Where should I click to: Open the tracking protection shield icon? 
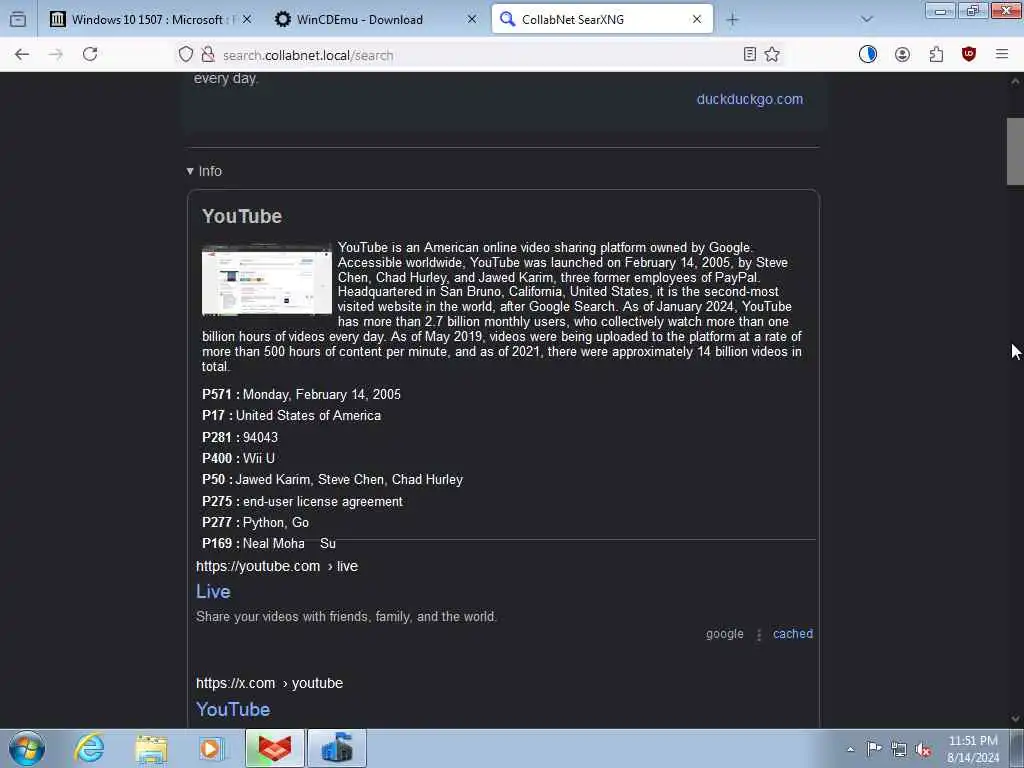click(186, 55)
